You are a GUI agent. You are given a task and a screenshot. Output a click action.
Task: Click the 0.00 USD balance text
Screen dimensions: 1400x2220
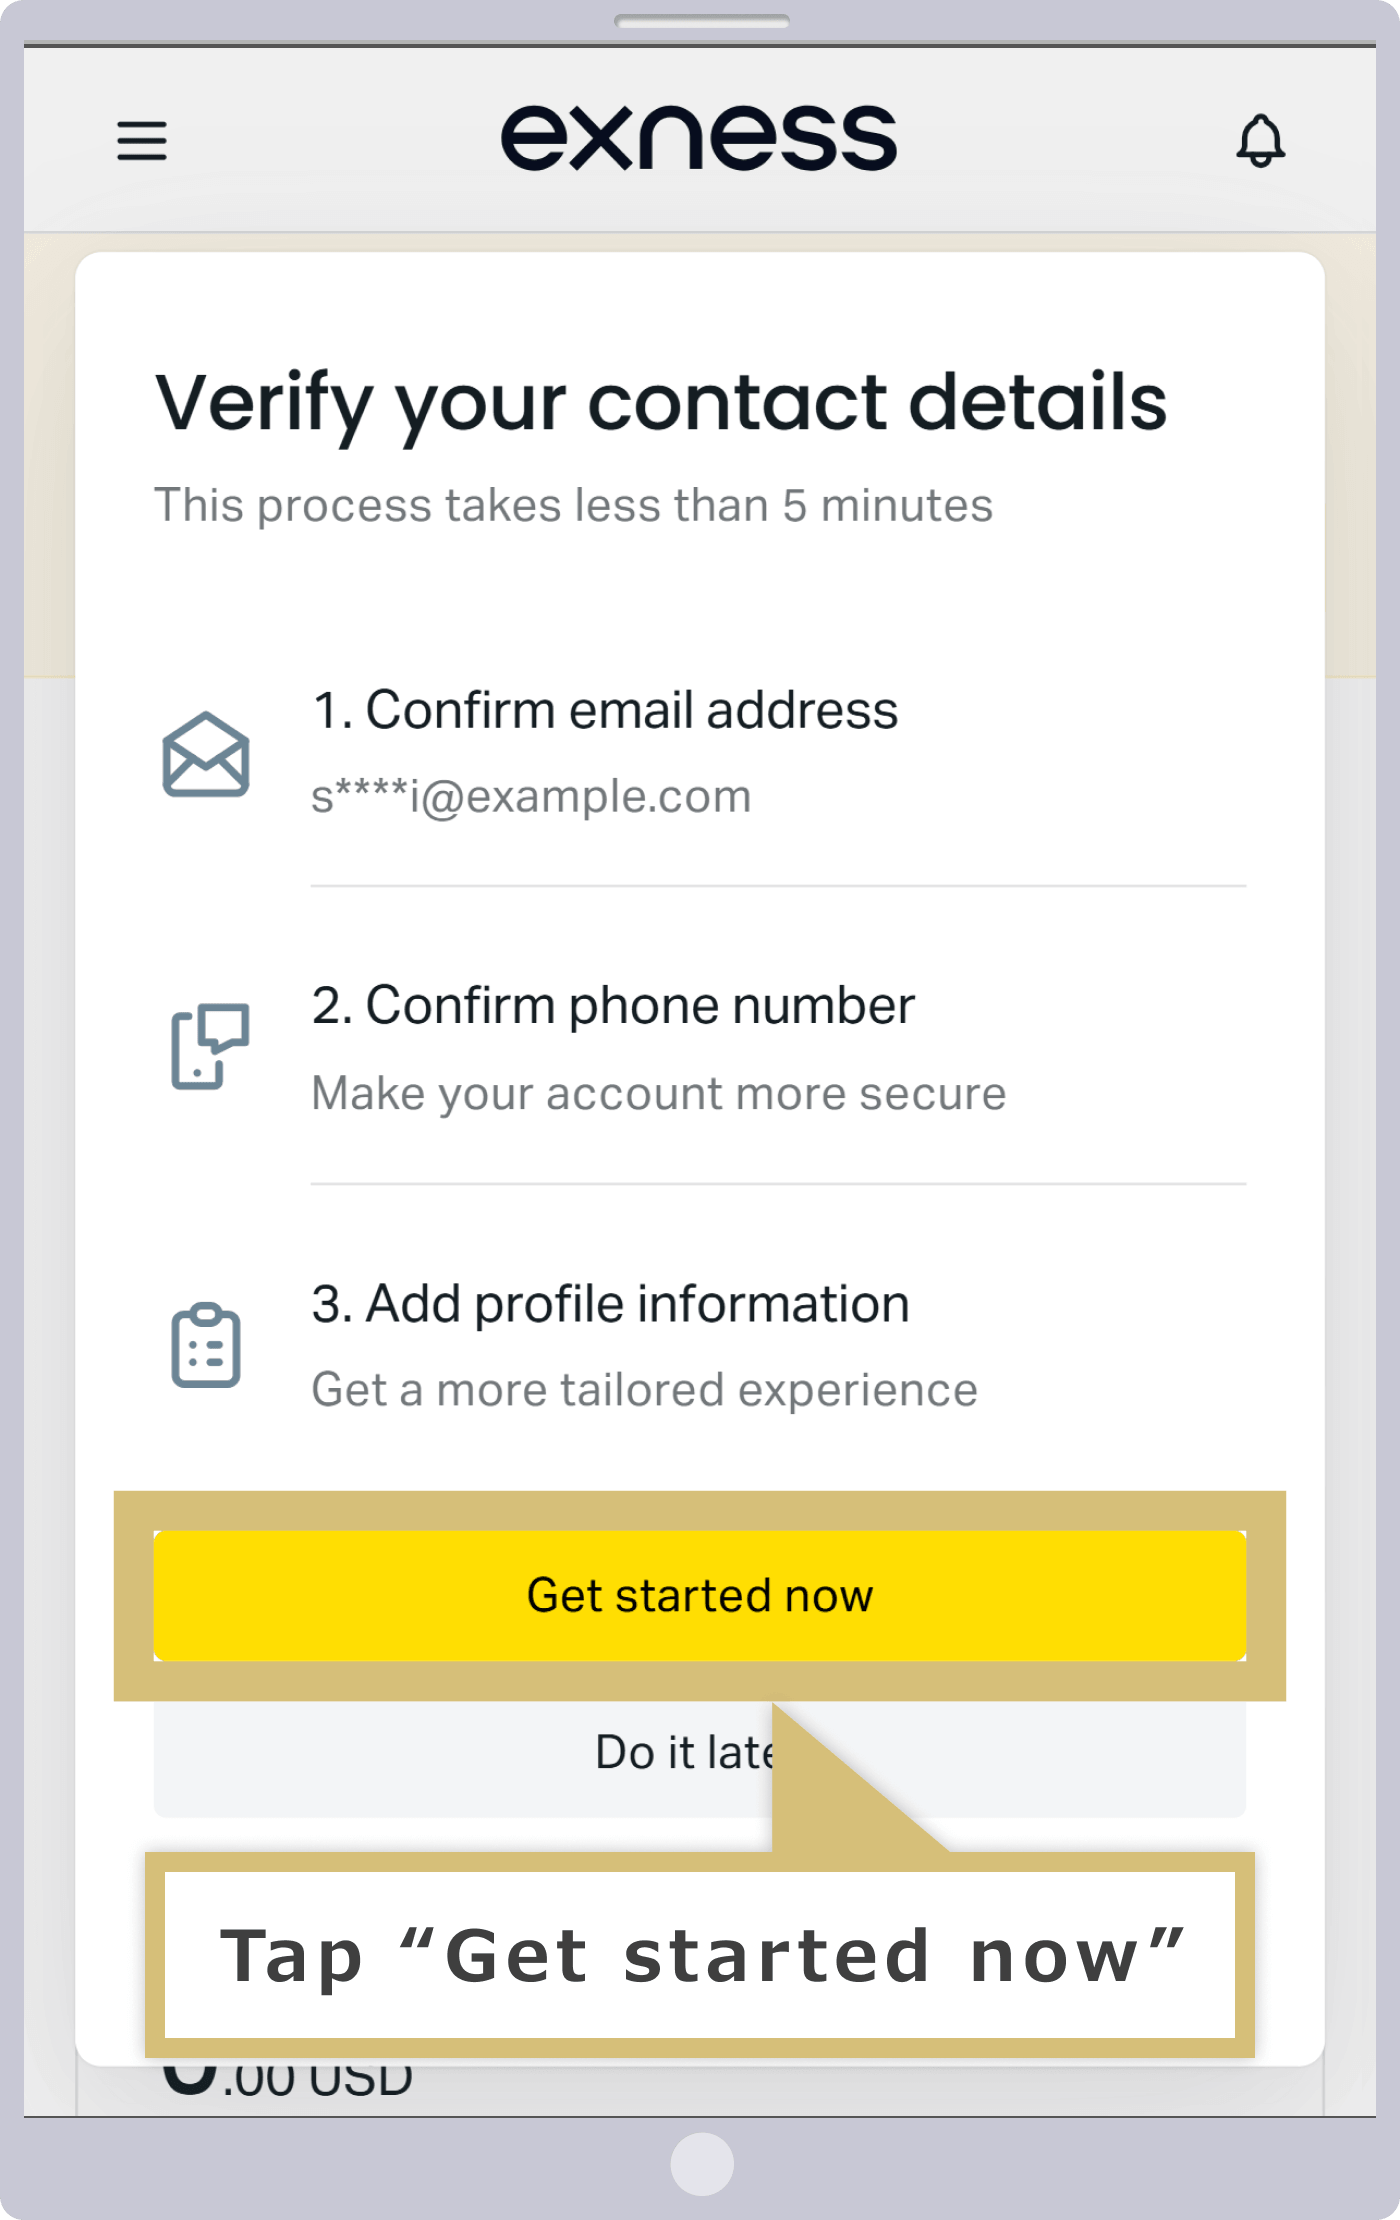(x=288, y=2078)
